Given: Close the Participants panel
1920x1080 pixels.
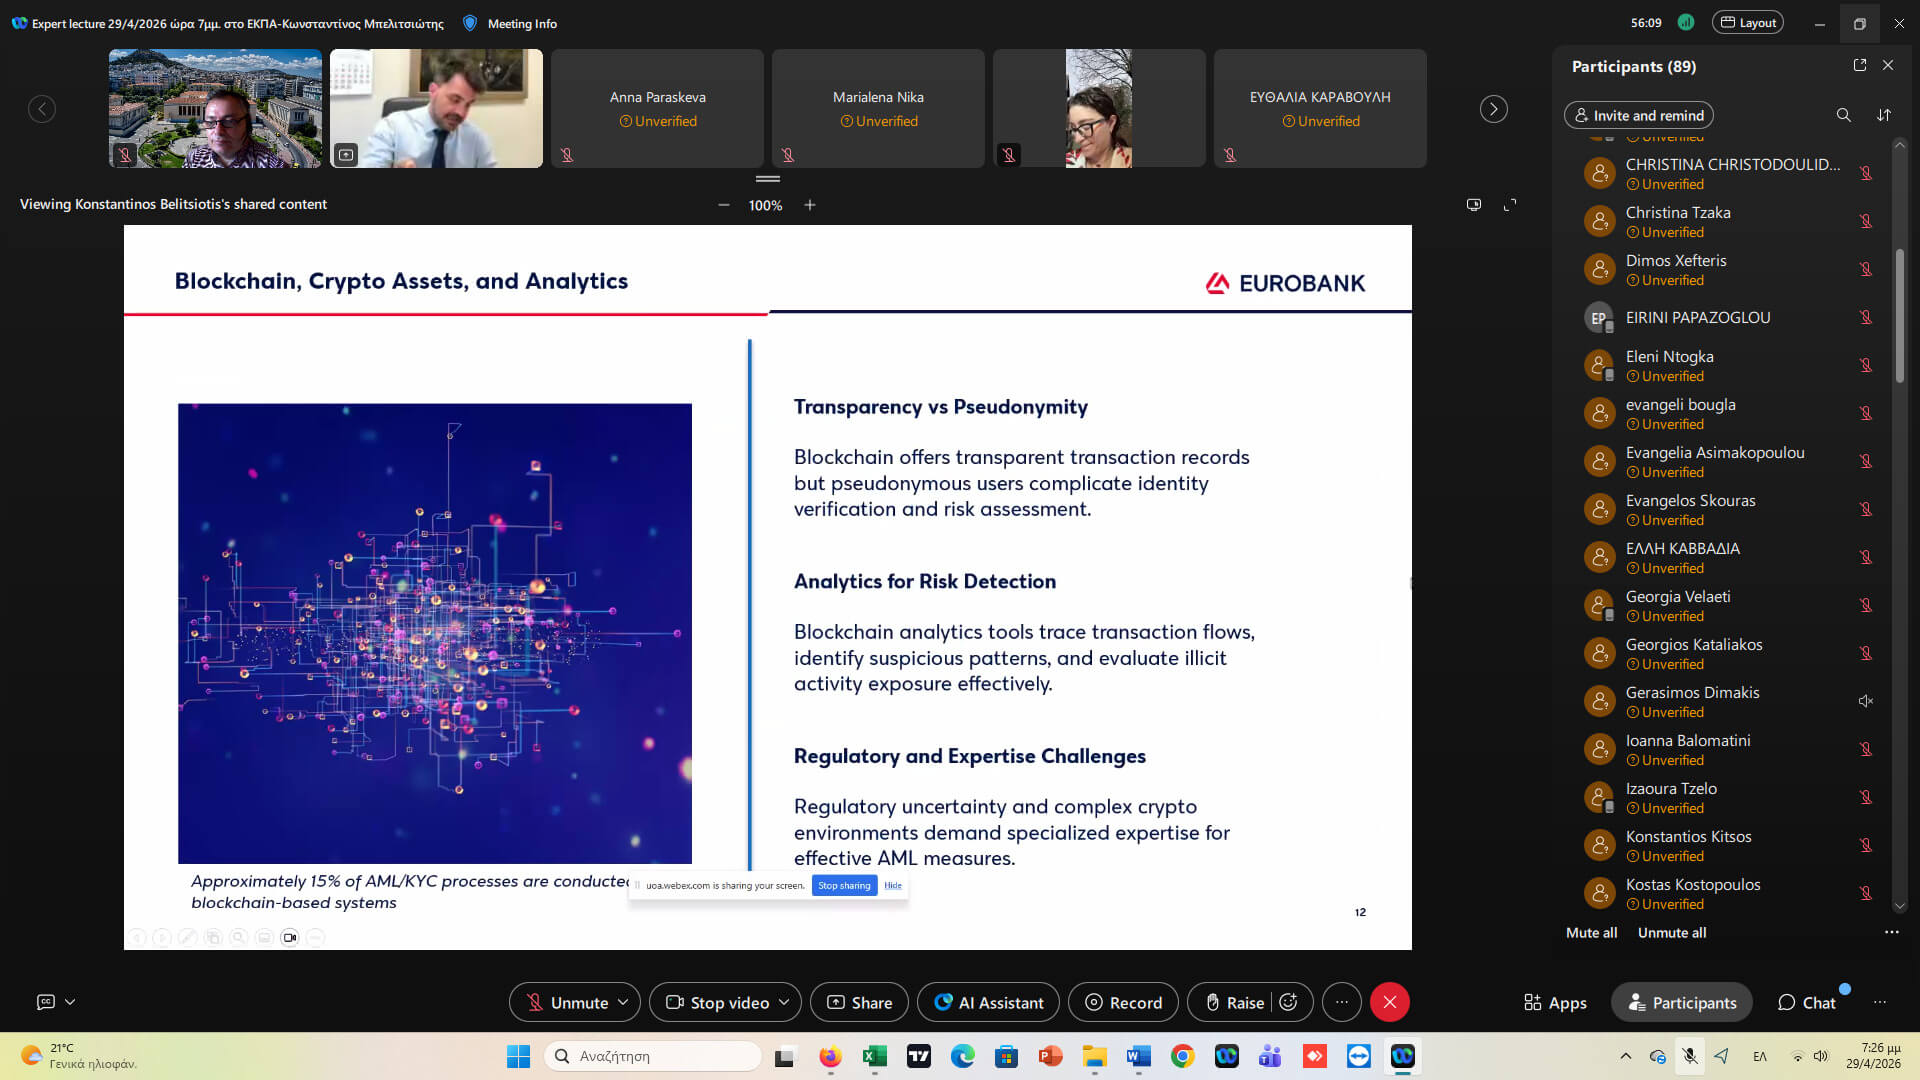Looking at the screenshot, I should [1888, 65].
